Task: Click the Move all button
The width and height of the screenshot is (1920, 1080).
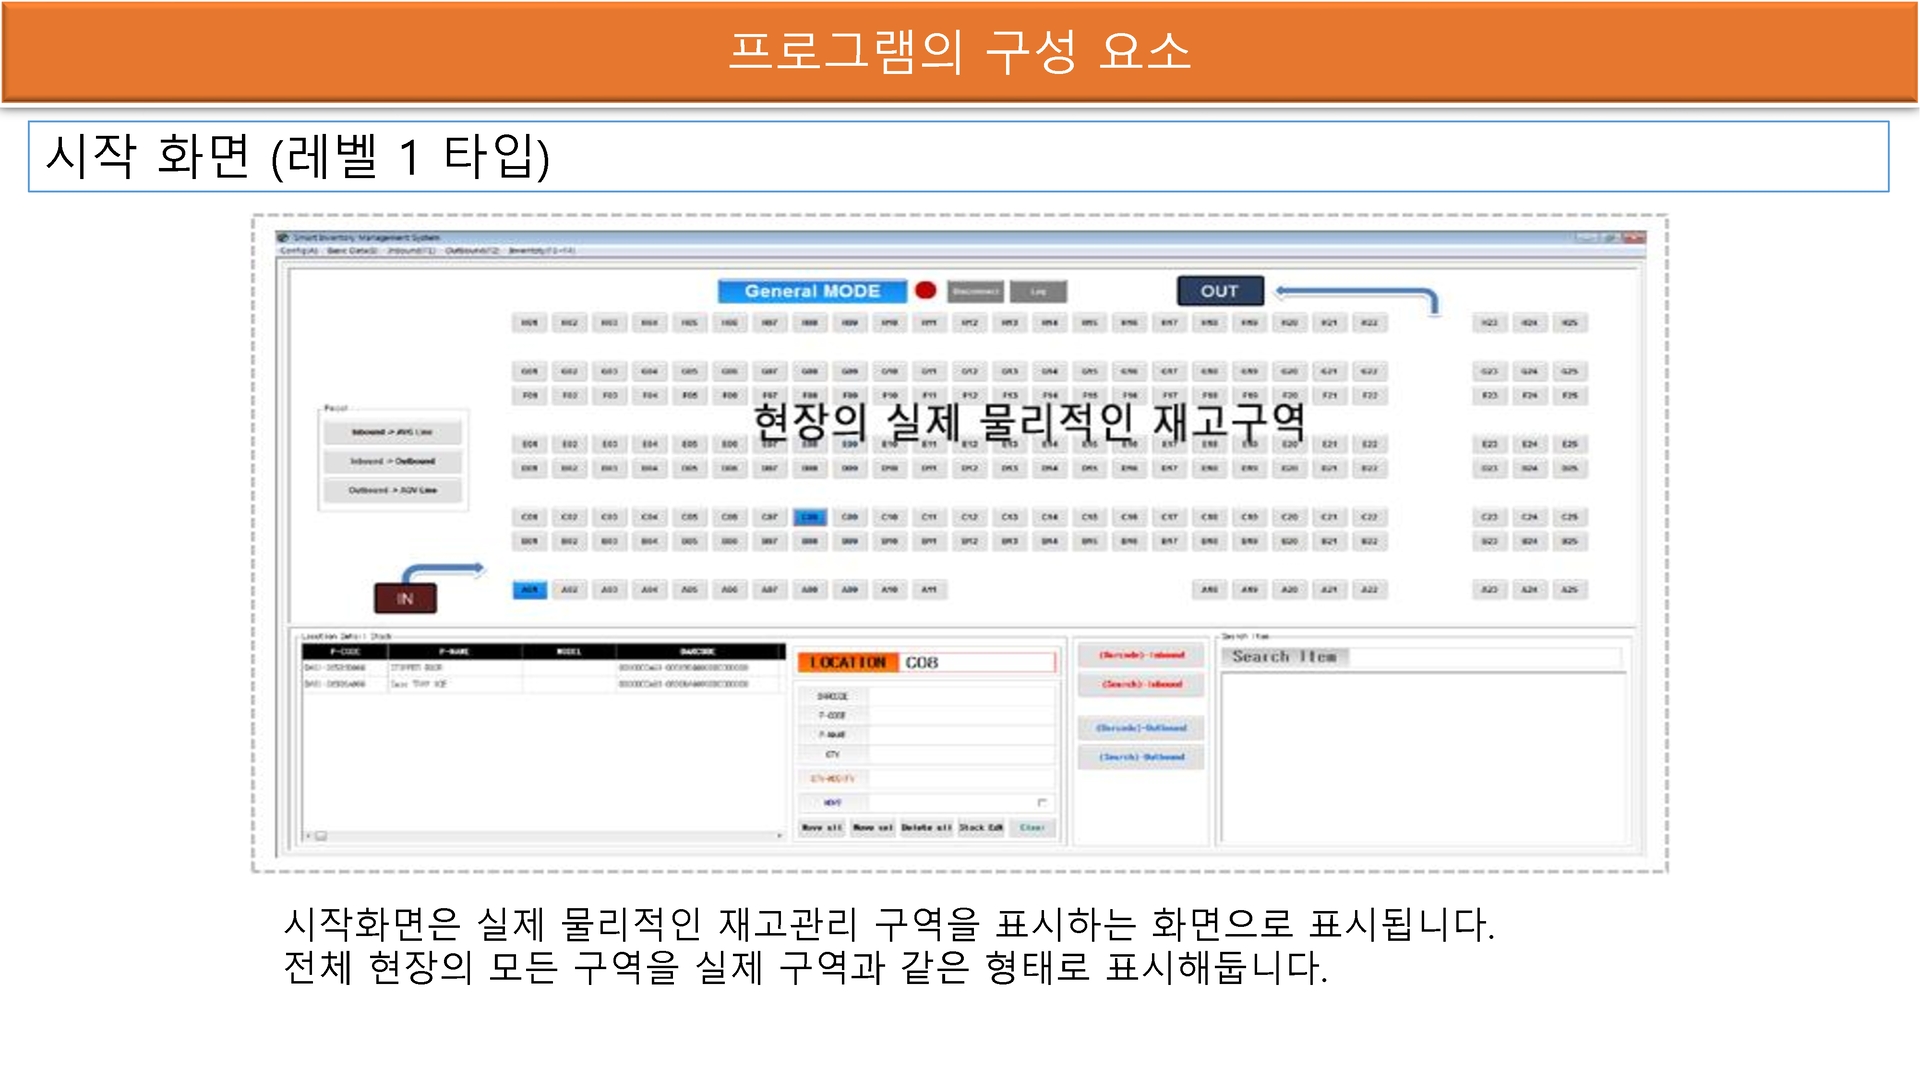Action: pos(822,828)
